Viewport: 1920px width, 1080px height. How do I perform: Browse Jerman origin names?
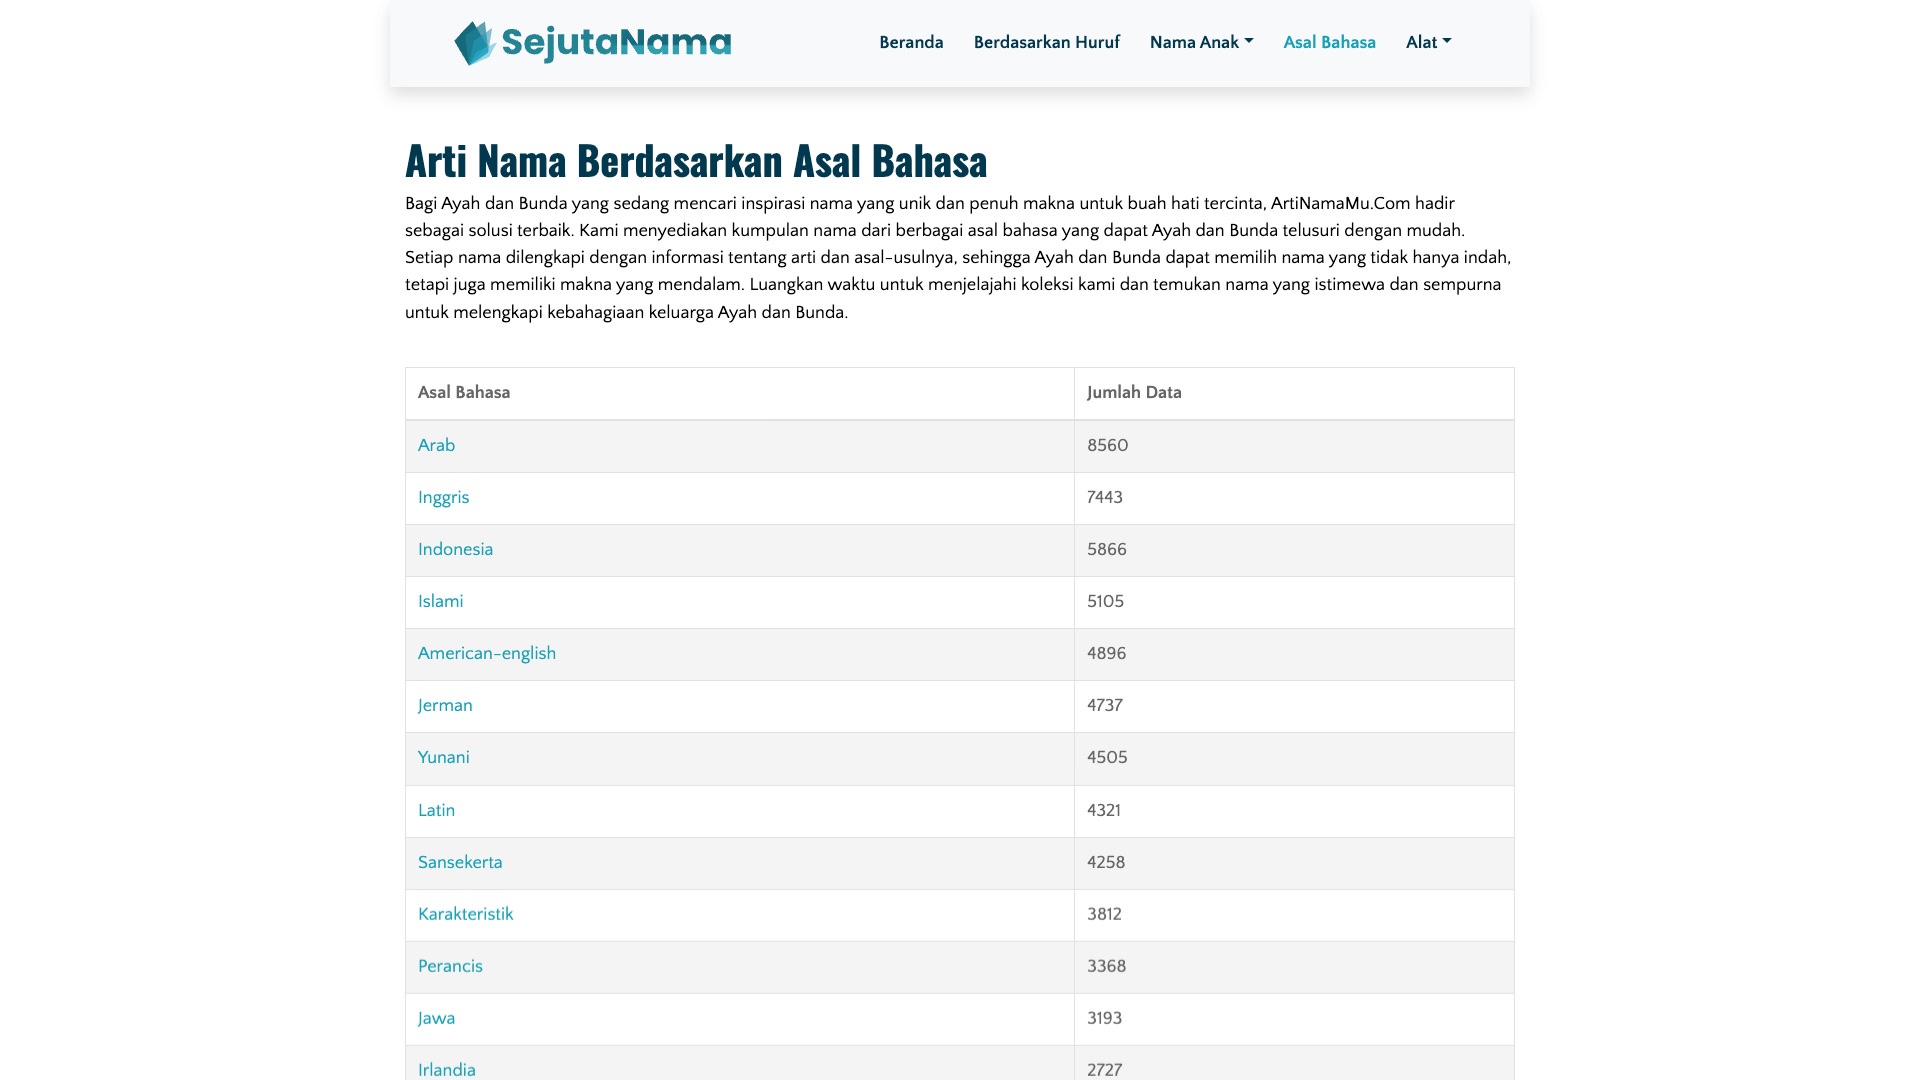coord(445,705)
